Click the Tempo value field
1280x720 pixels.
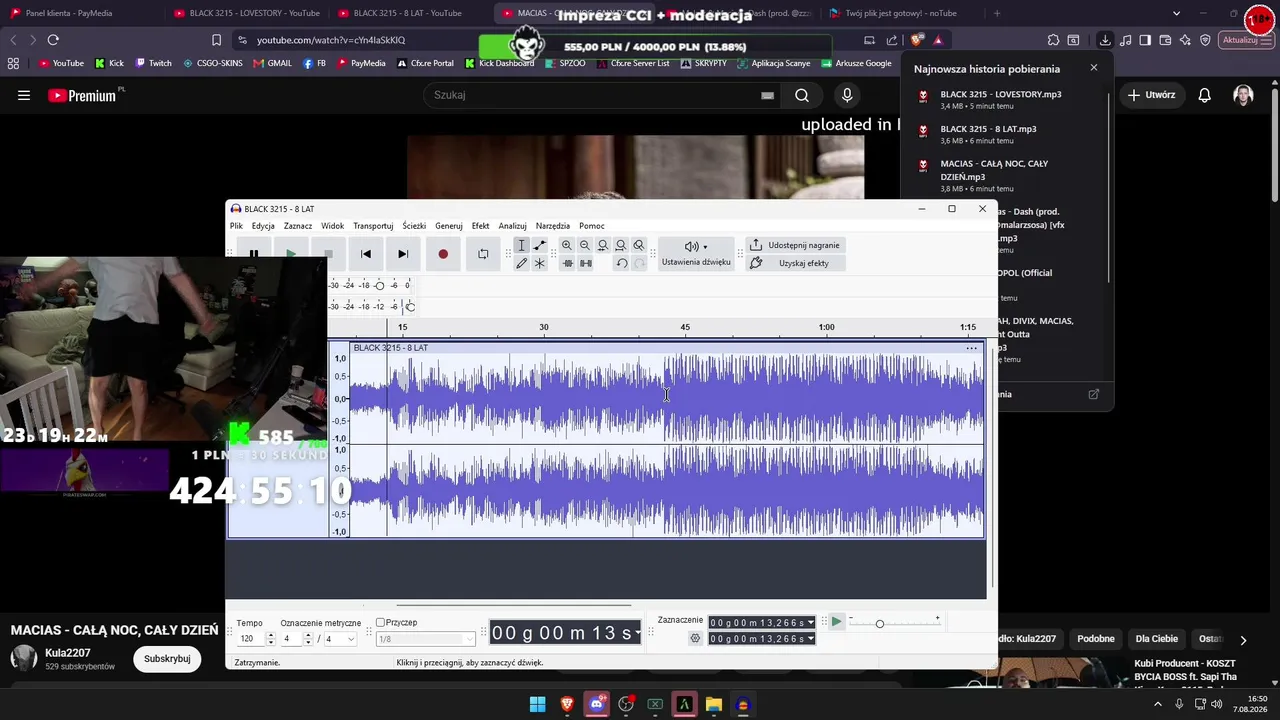pos(251,639)
